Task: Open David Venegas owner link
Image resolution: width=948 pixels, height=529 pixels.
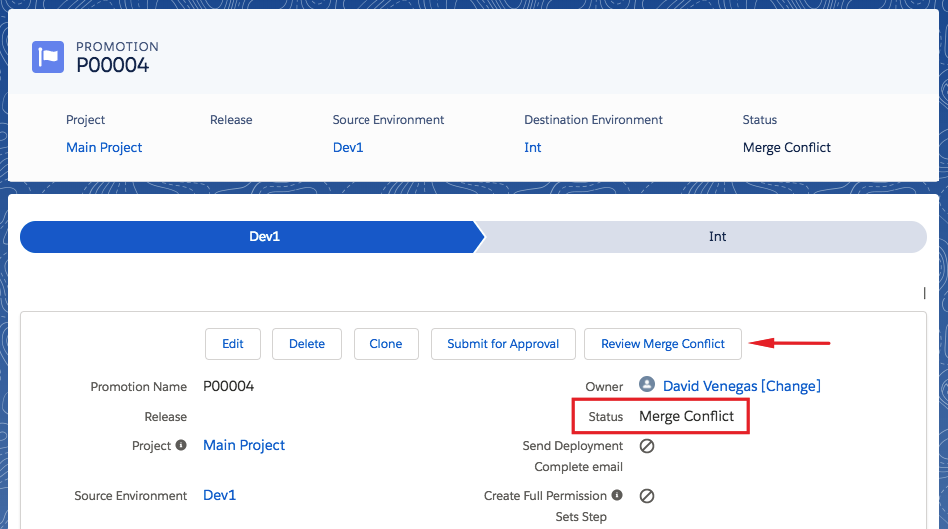Action: pyautogui.click(x=710, y=386)
